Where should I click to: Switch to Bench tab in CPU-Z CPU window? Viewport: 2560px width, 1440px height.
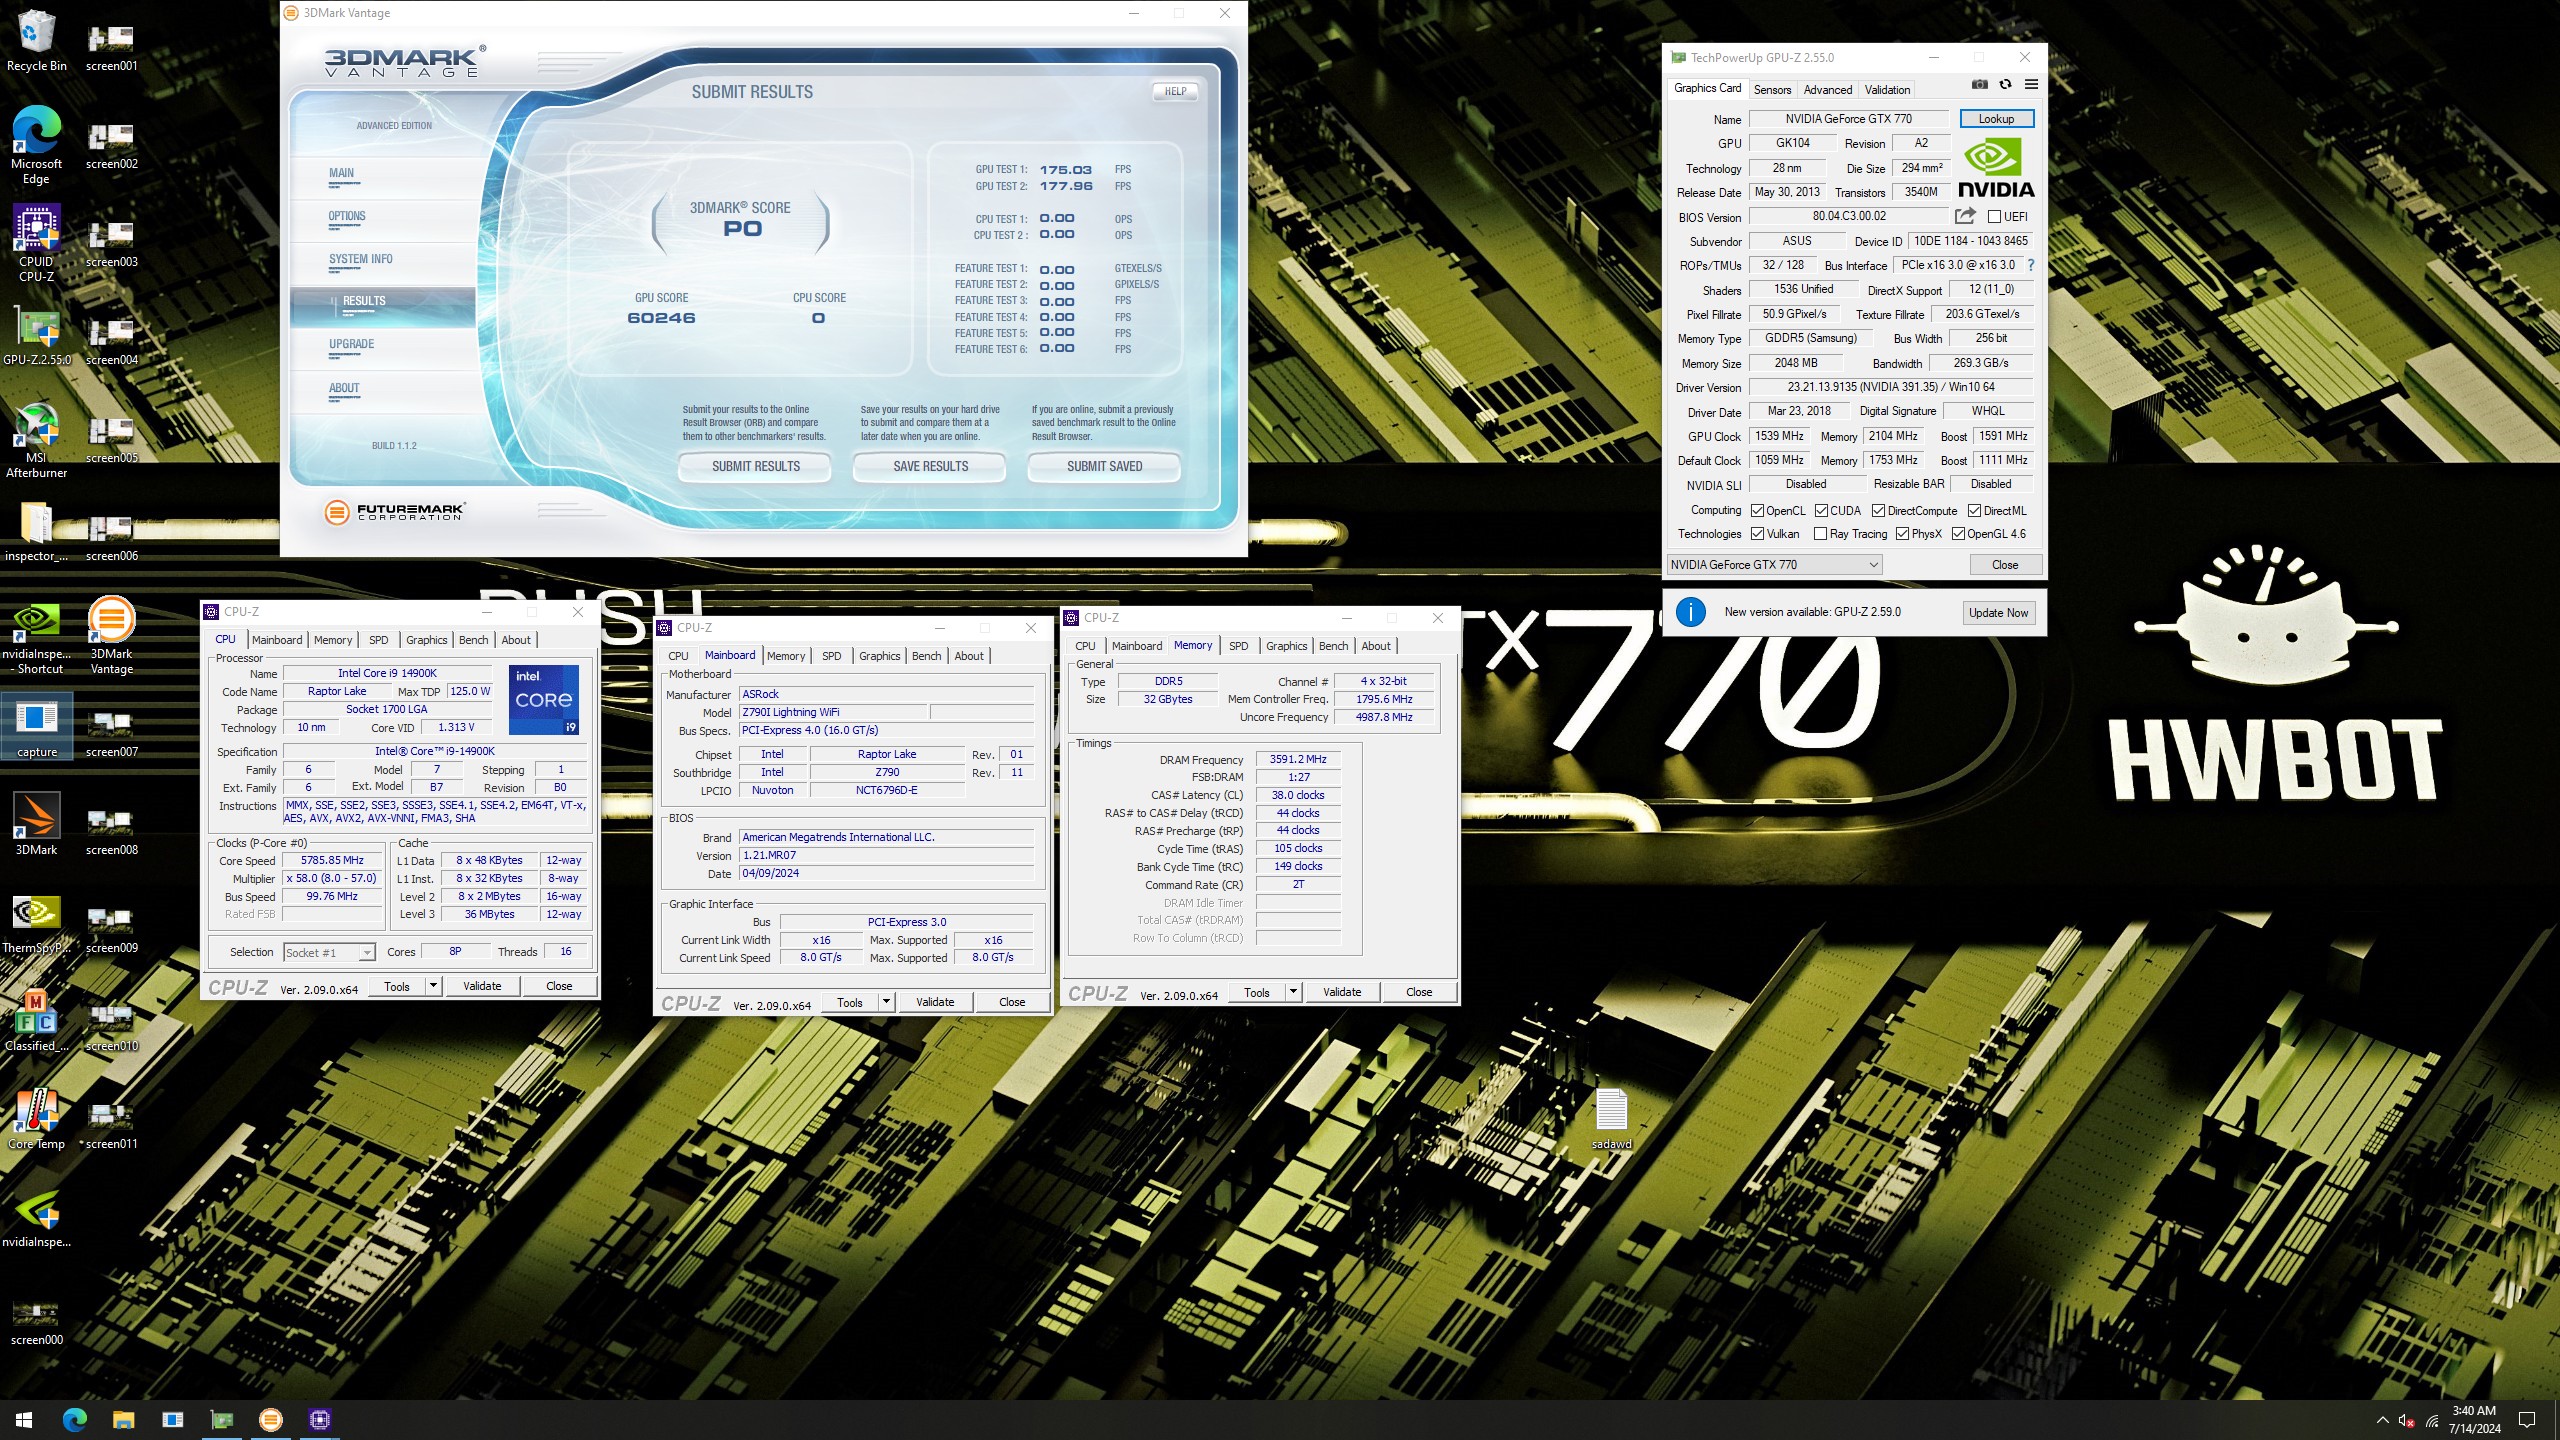pos(473,640)
